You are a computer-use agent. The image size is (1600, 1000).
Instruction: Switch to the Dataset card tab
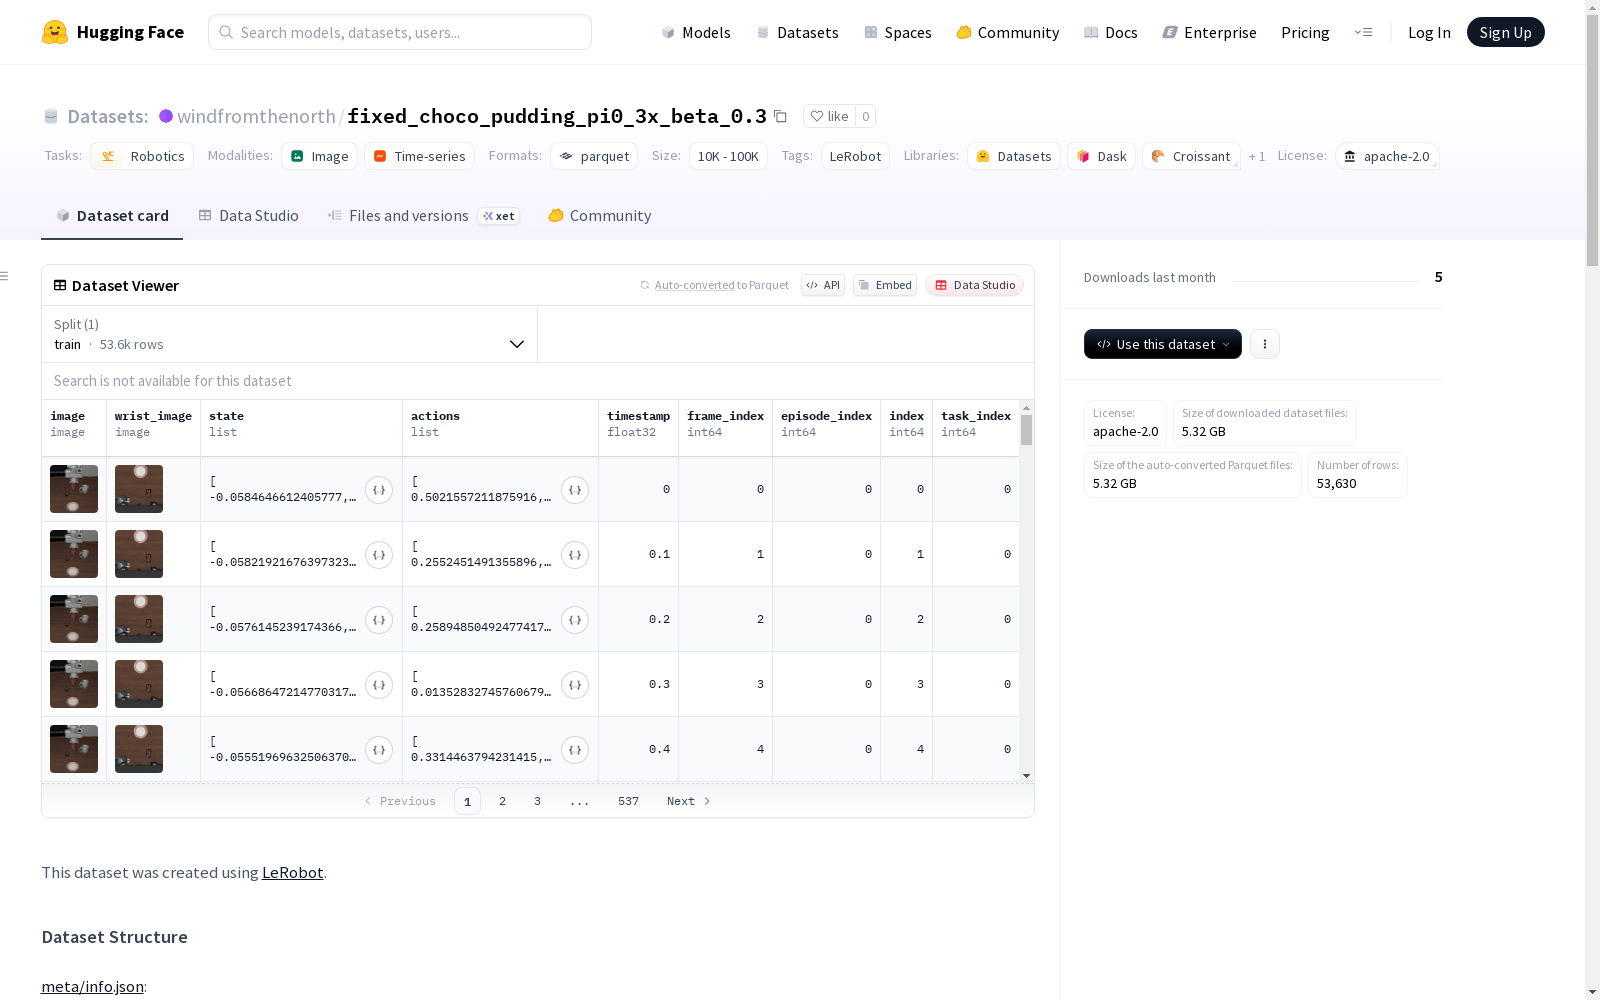[112, 216]
